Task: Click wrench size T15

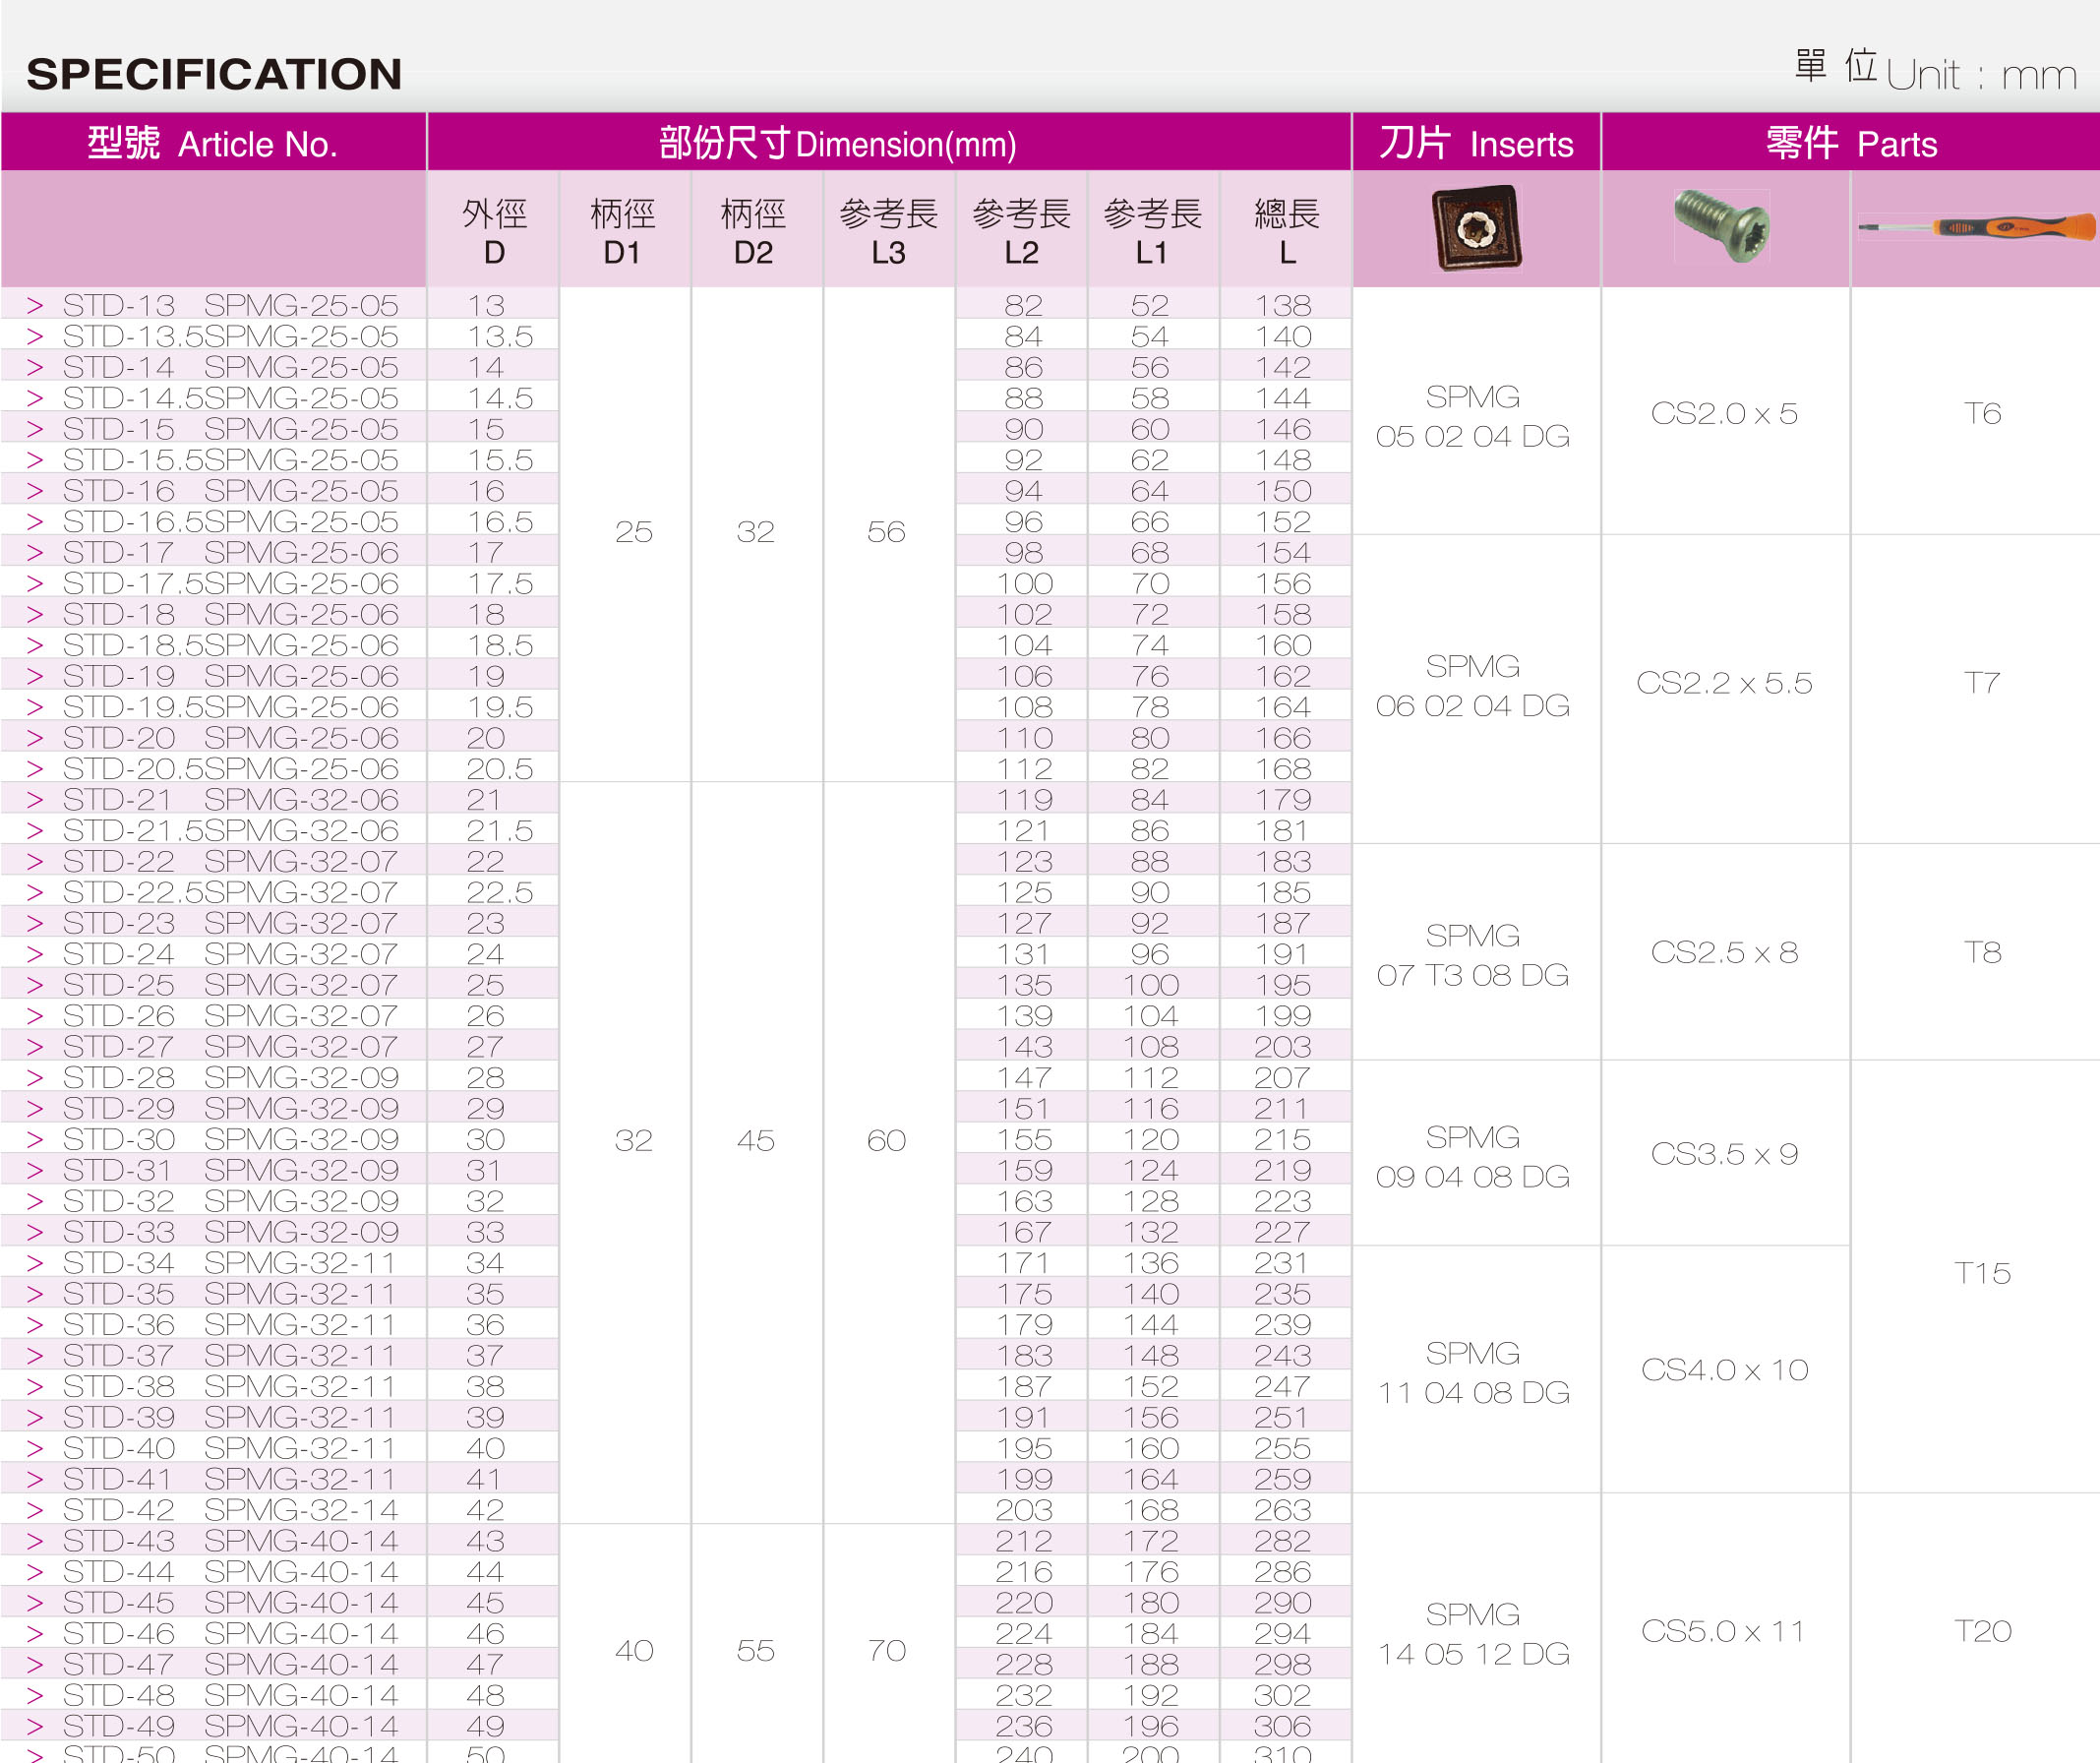Action: [x=1982, y=1273]
